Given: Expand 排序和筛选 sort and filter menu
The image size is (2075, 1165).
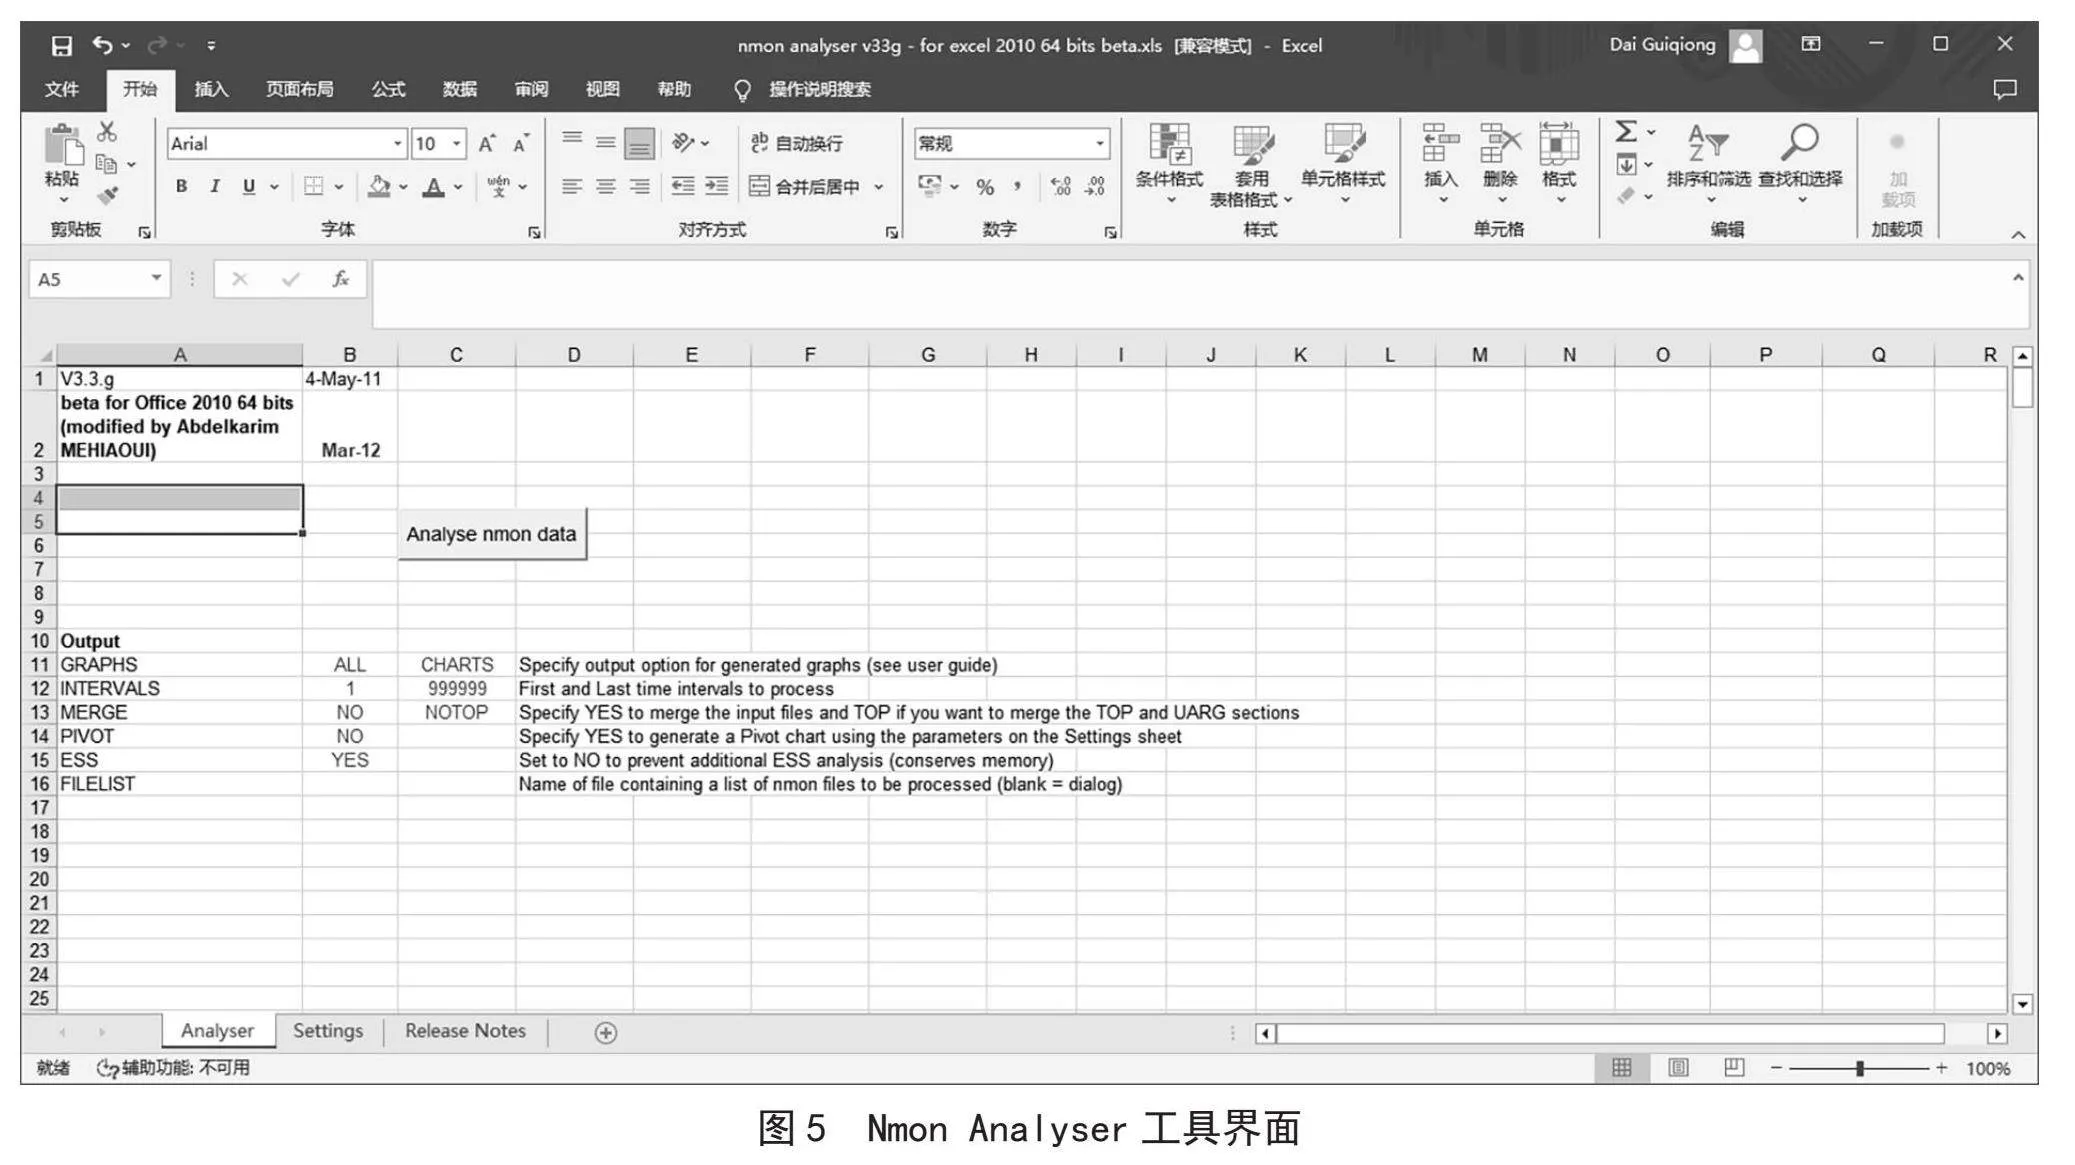Looking at the screenshot, I should 1708,166.
